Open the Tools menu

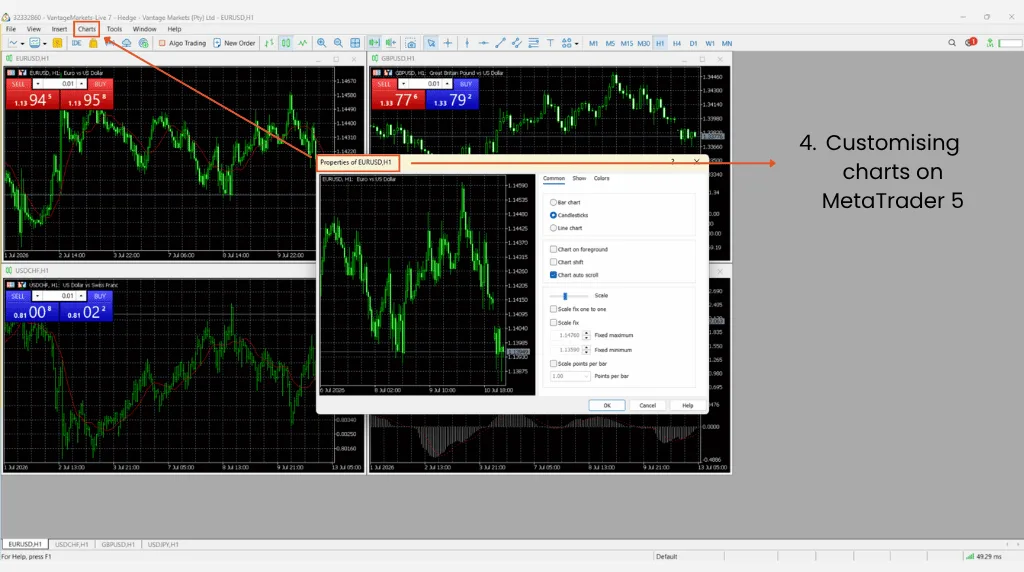tap(114, 29)
